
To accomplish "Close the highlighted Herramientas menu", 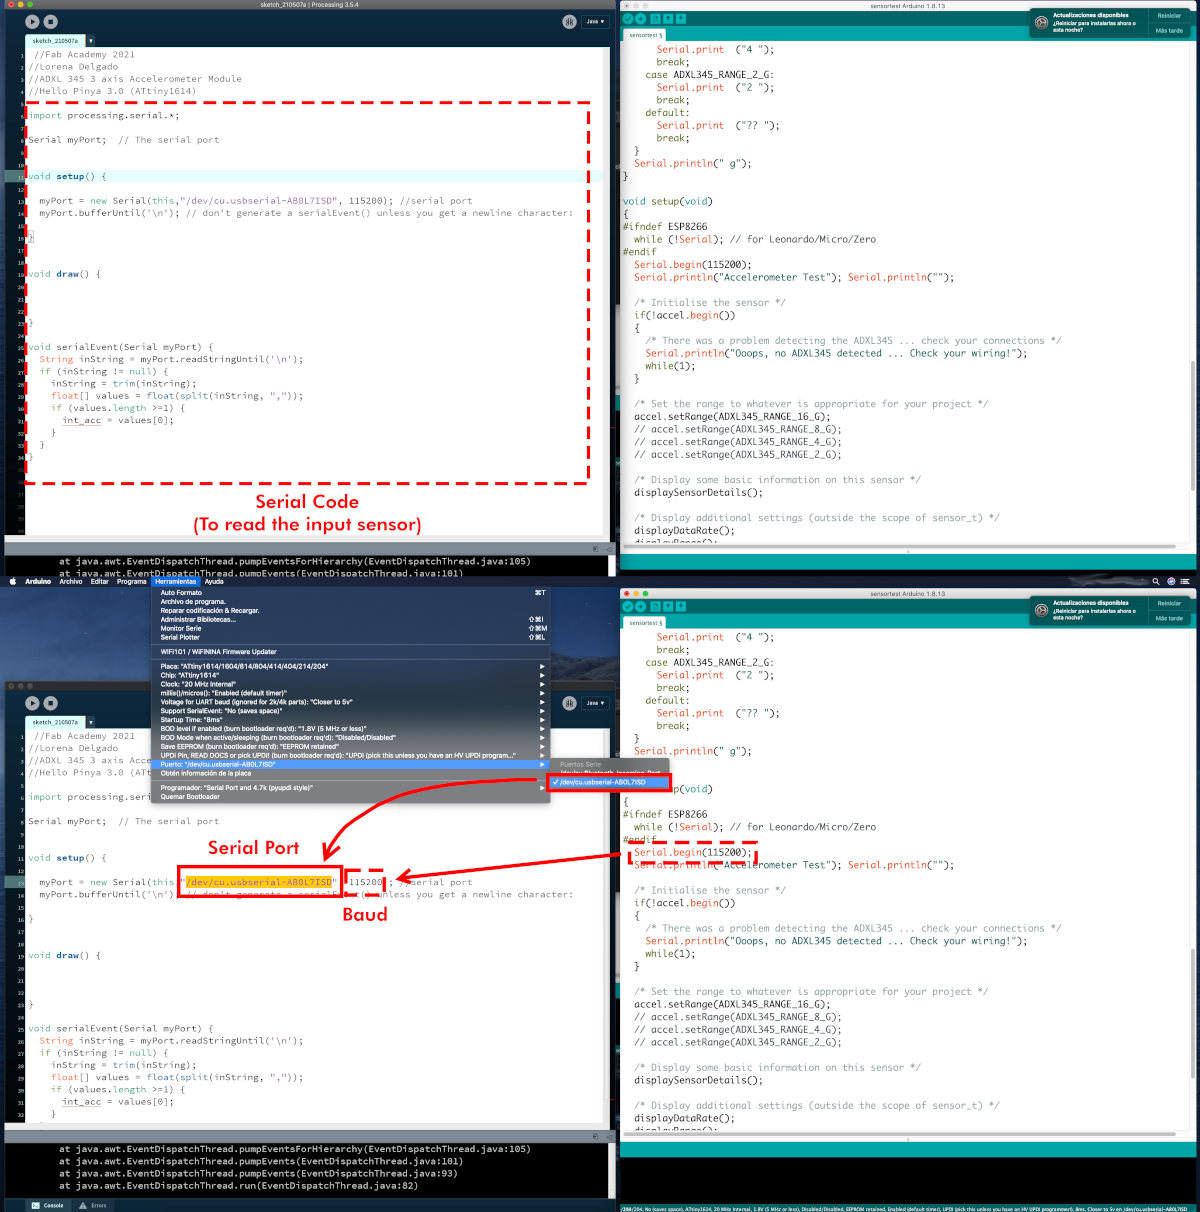I will click(x=176, y=581).
